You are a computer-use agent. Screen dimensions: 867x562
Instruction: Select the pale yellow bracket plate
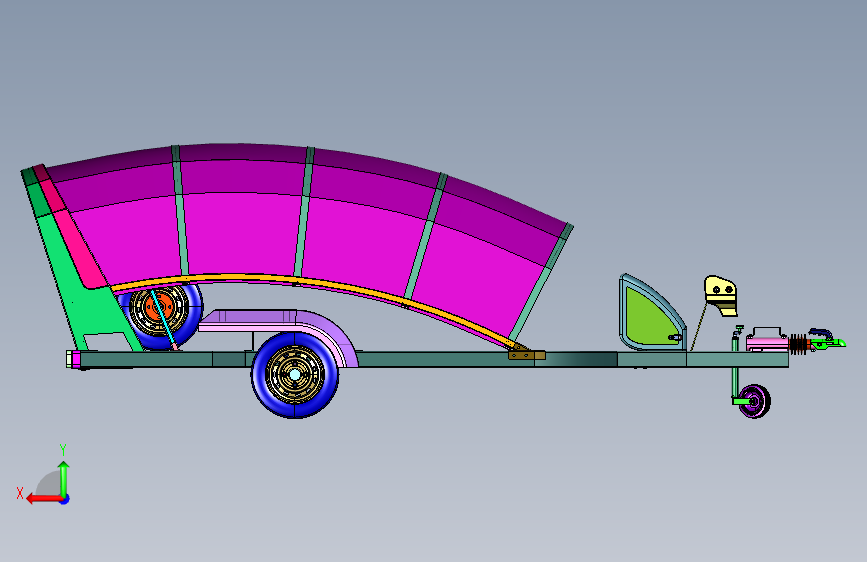721,294
